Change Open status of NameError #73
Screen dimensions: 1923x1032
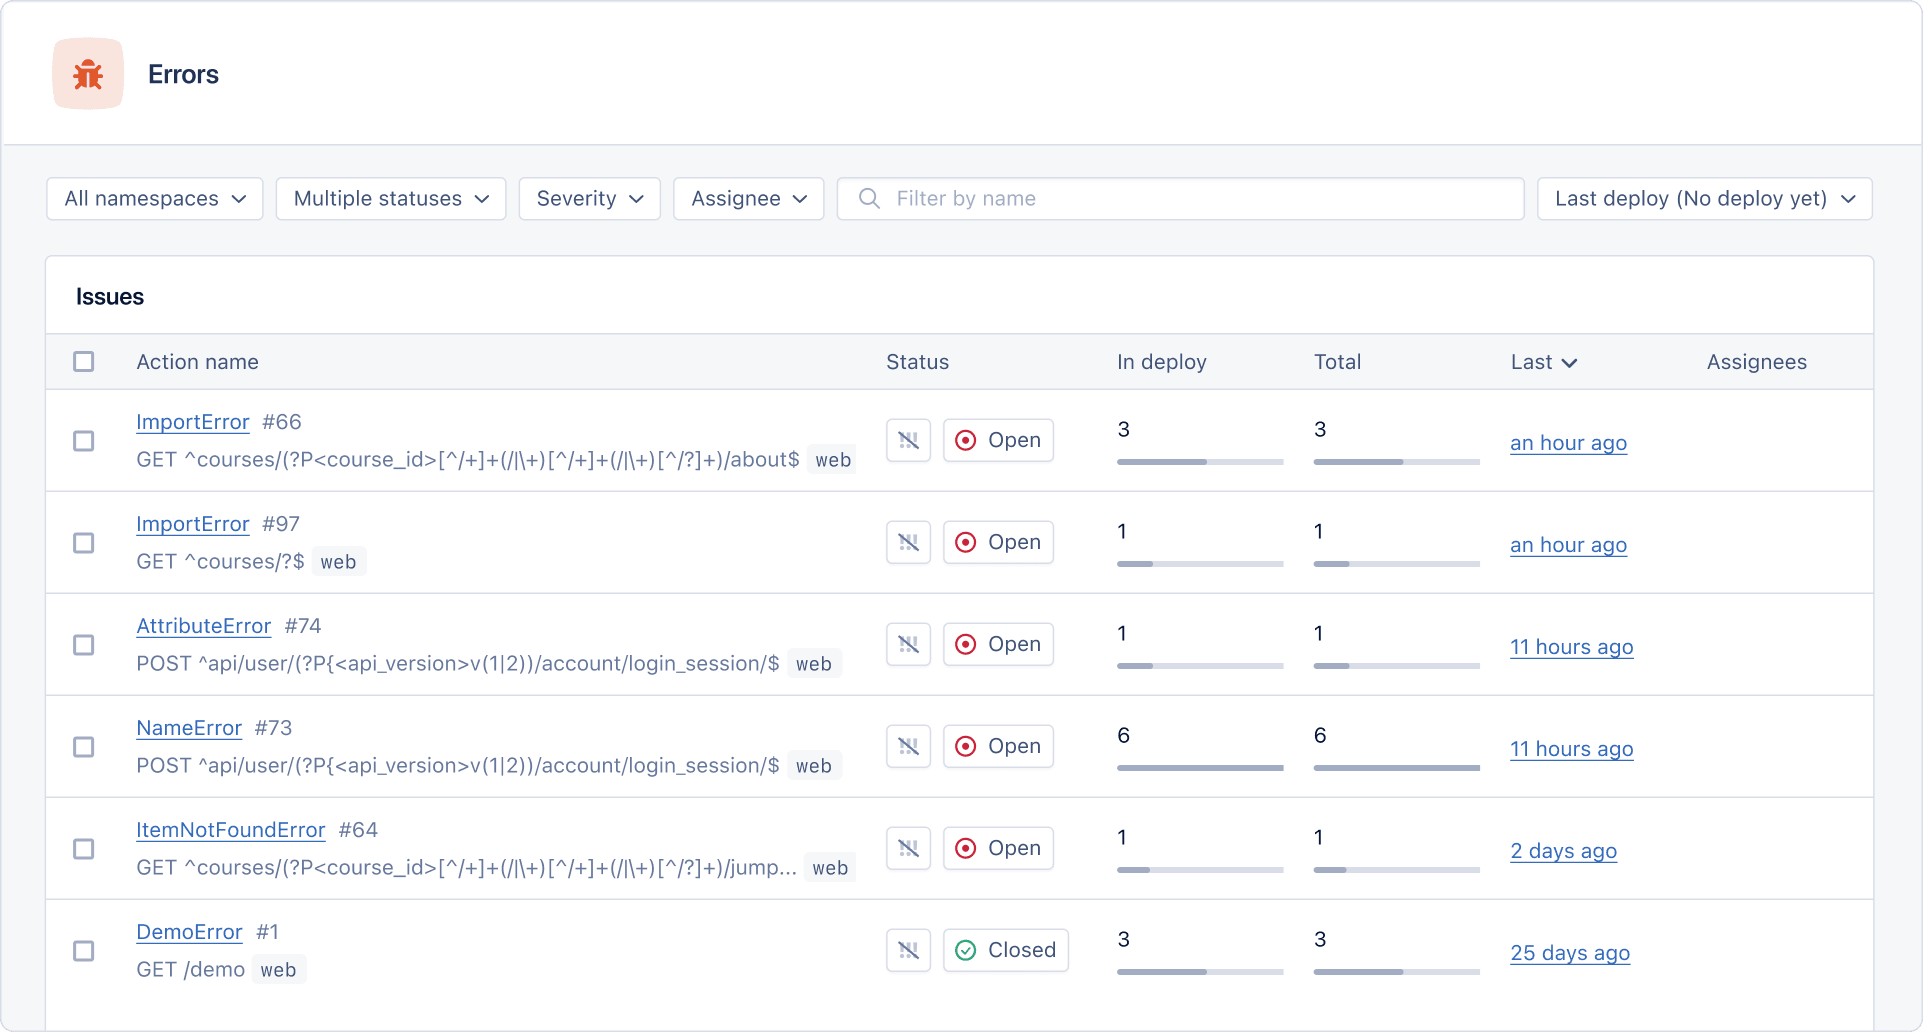tap(998, 746)
